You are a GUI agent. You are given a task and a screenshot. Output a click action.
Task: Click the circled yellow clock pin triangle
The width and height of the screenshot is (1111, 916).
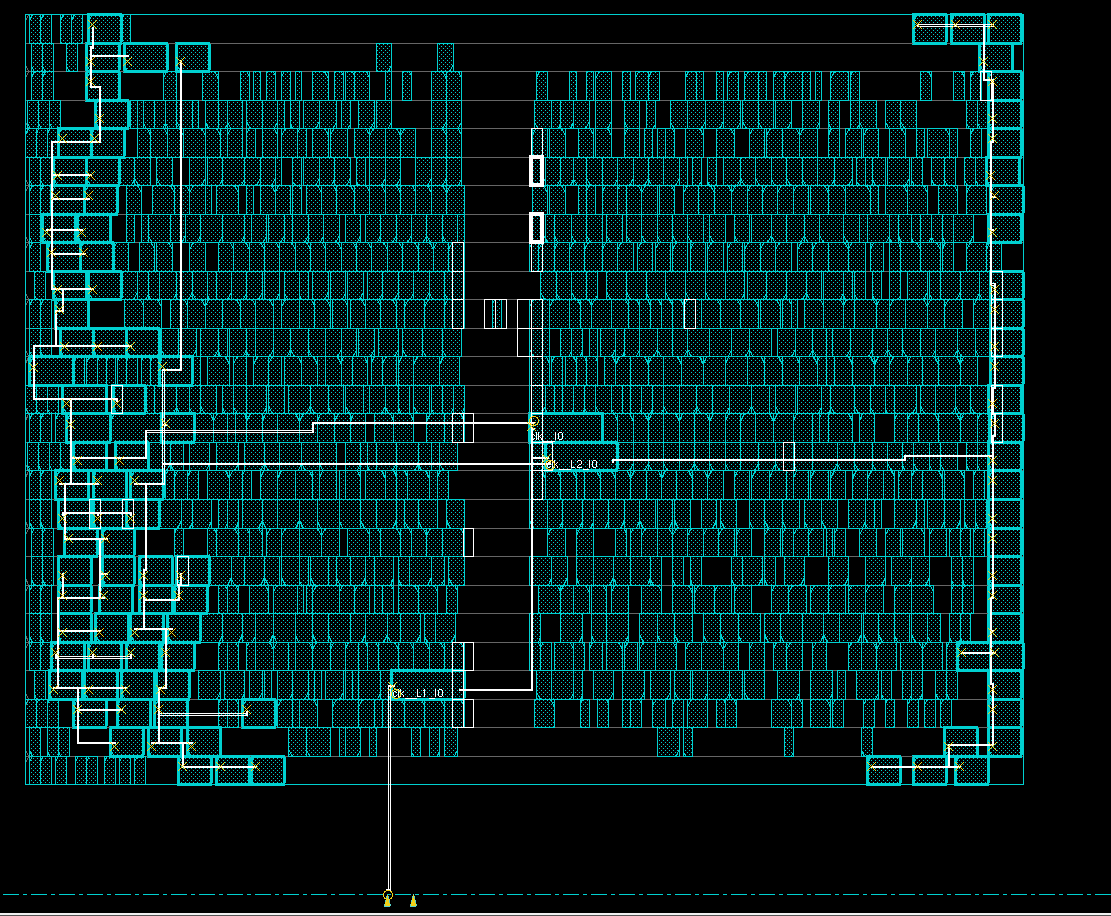point(388,901)
